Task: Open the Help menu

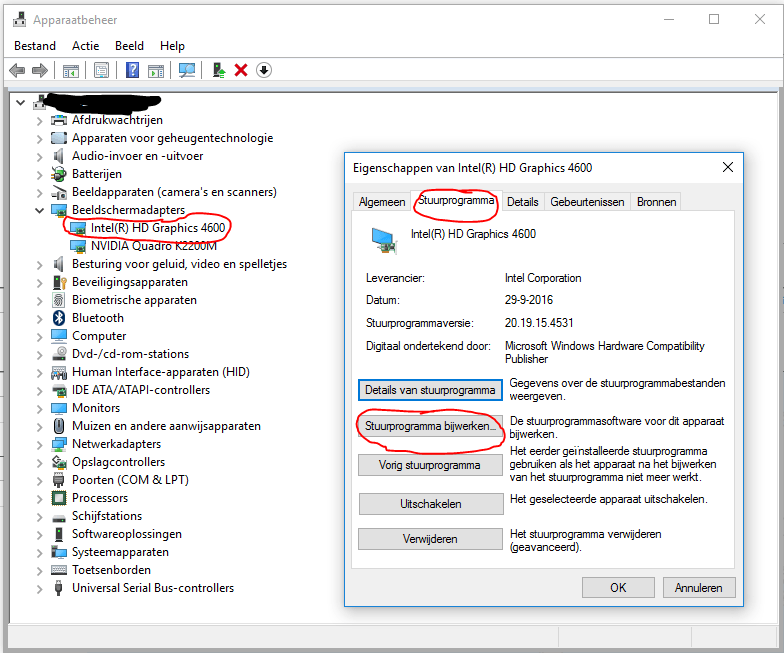Action: coord(172,46)
